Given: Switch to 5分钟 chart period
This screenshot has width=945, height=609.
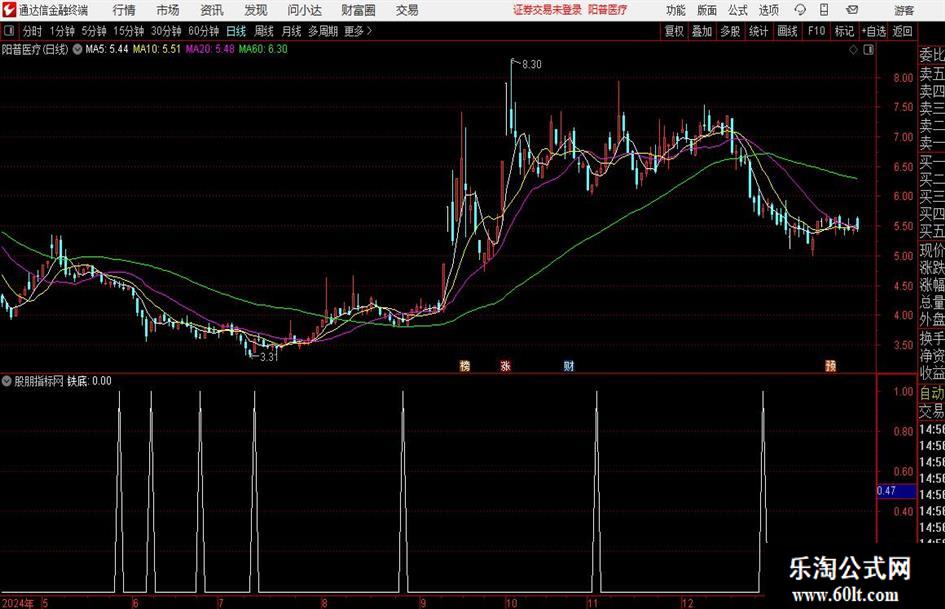Looking at the screenshot, I should (94, 31).
